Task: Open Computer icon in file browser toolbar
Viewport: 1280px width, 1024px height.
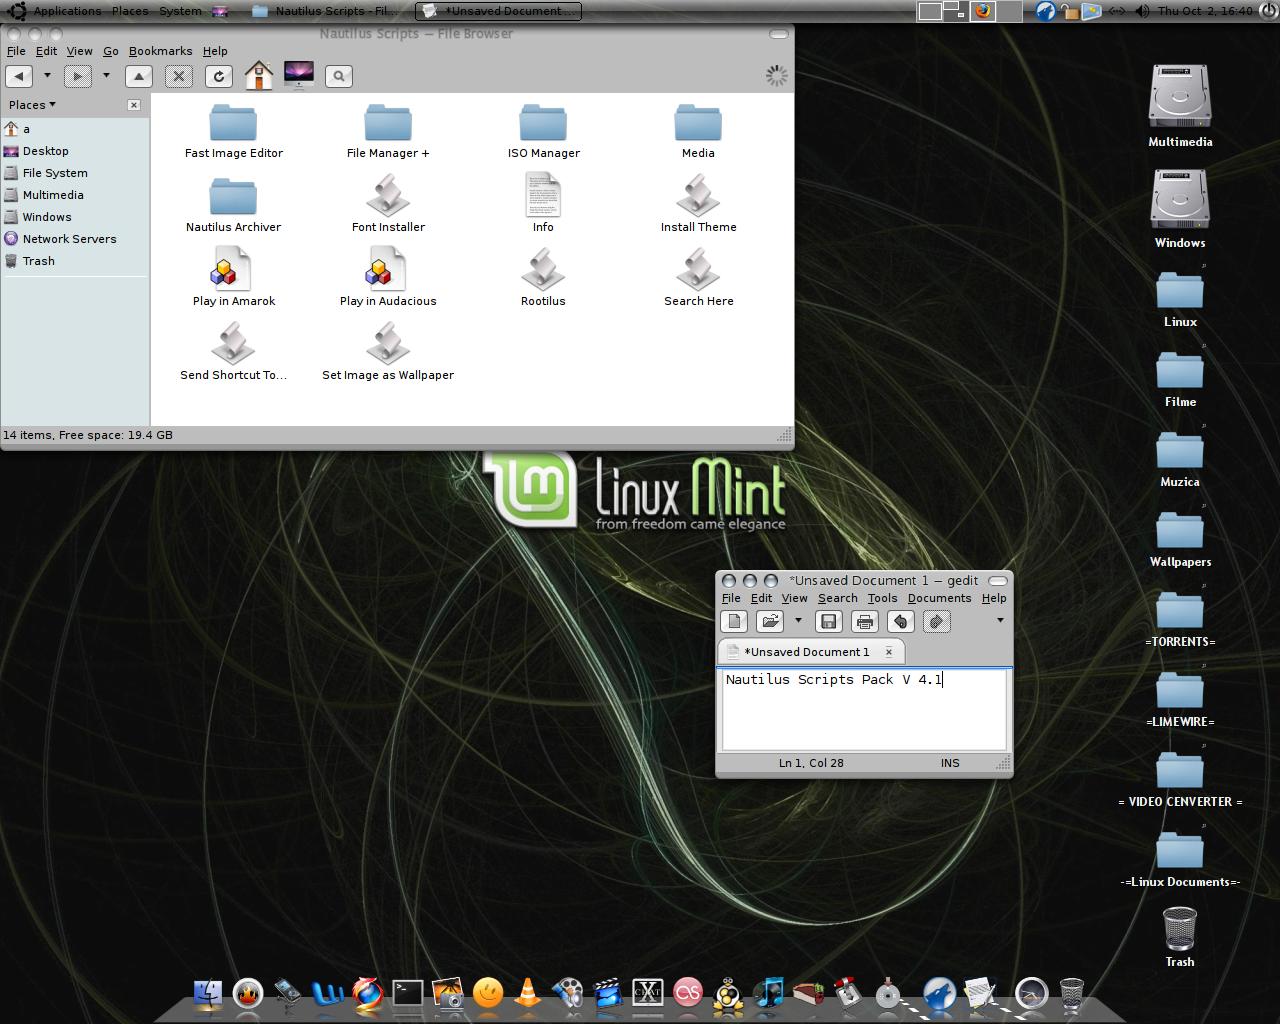Action: click(299, 75)
